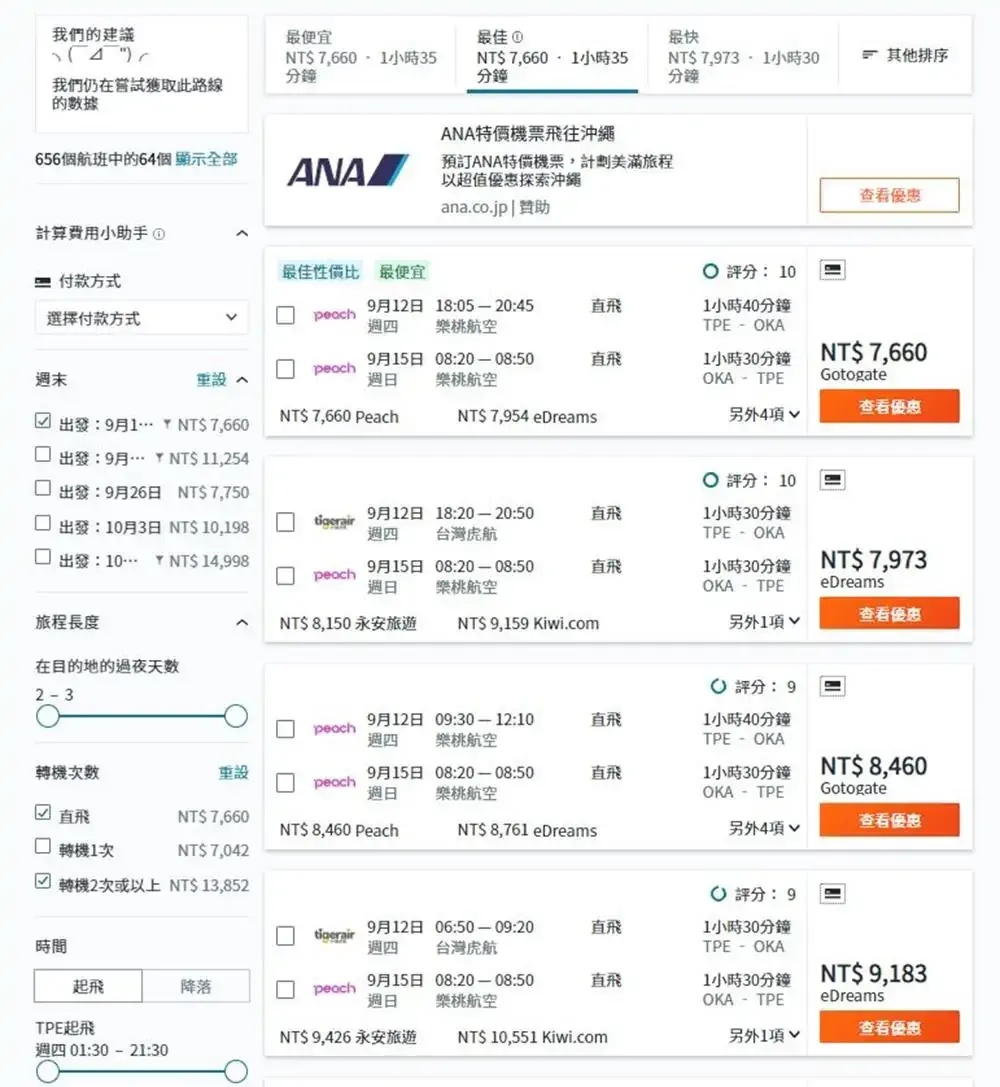Switch to the 最便宜 sort tab
1000x1087 pixels.
coord(361,55)
